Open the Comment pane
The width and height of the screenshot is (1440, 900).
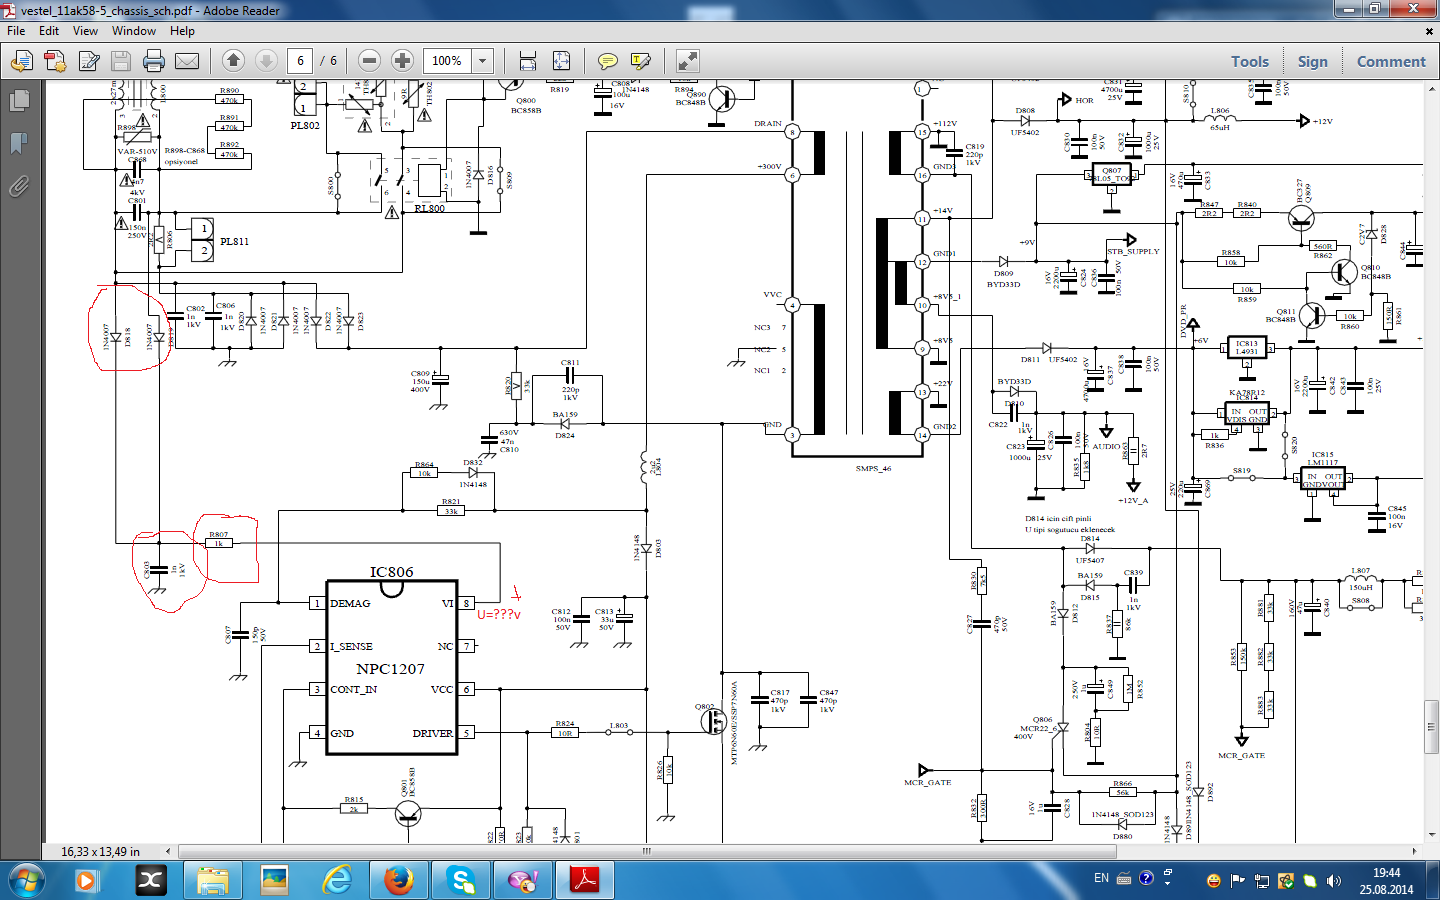(x=1390, y=61)
